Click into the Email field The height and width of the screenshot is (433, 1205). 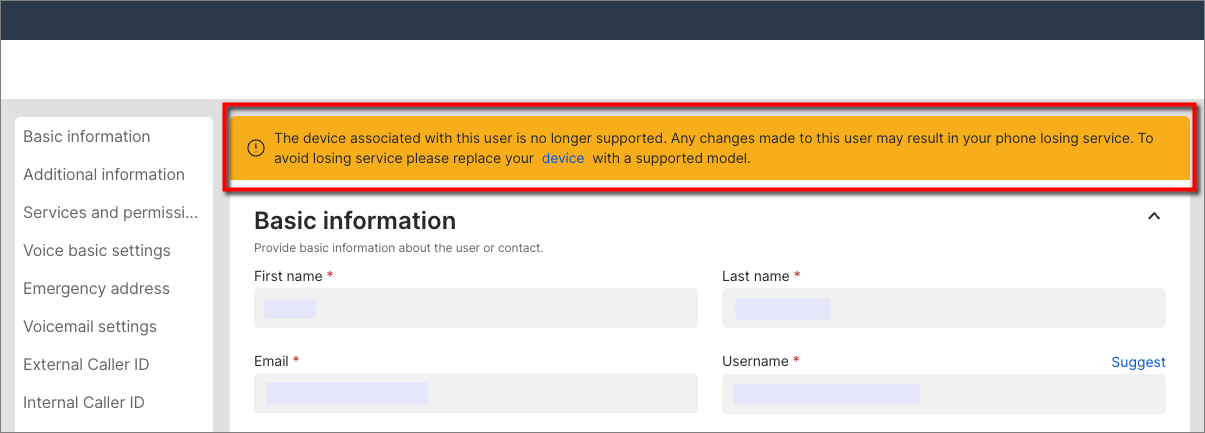(x=476, y=393)
